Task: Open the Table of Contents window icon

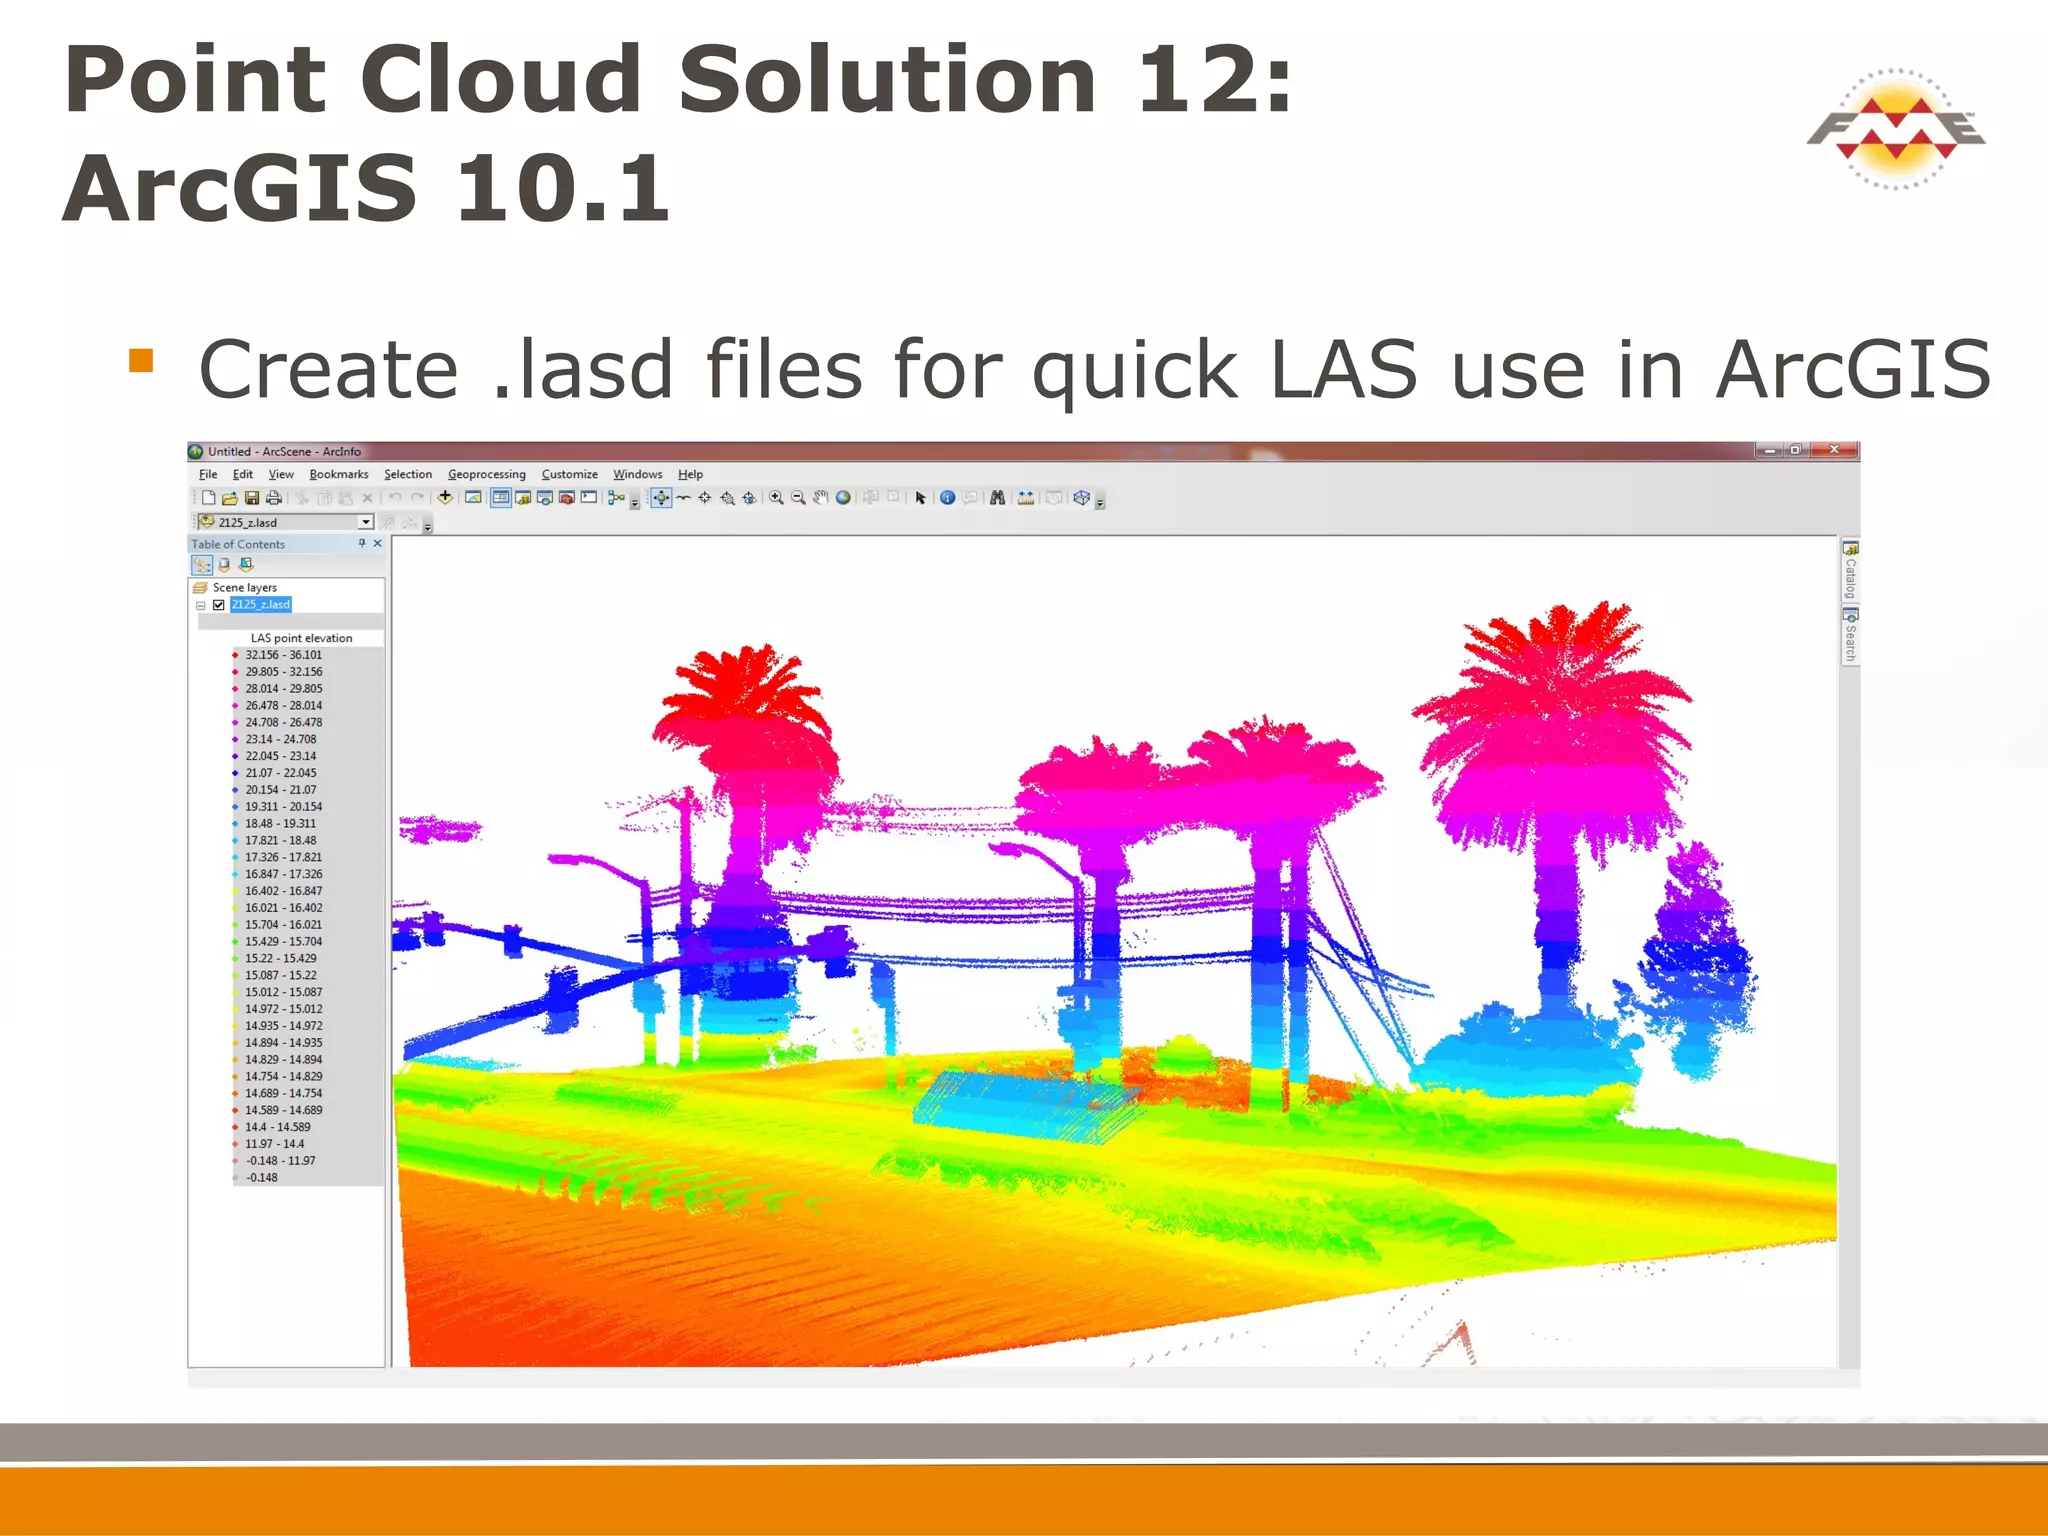Action: point(501,497)
